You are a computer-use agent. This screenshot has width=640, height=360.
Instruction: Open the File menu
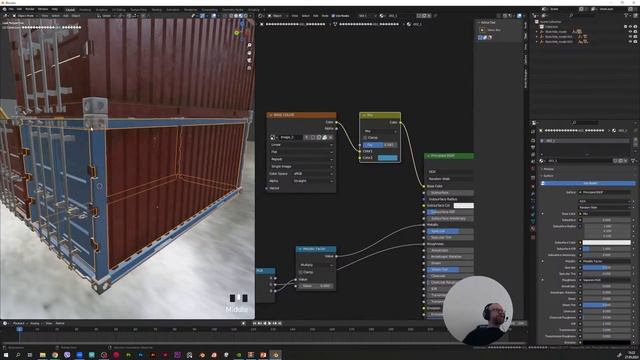[x=11, y=9]
